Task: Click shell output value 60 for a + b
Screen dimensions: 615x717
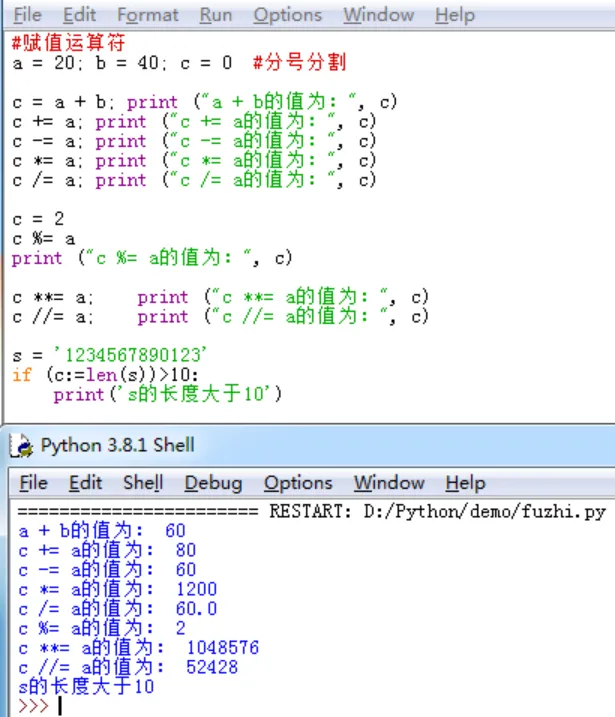Action: coord(175,530)
